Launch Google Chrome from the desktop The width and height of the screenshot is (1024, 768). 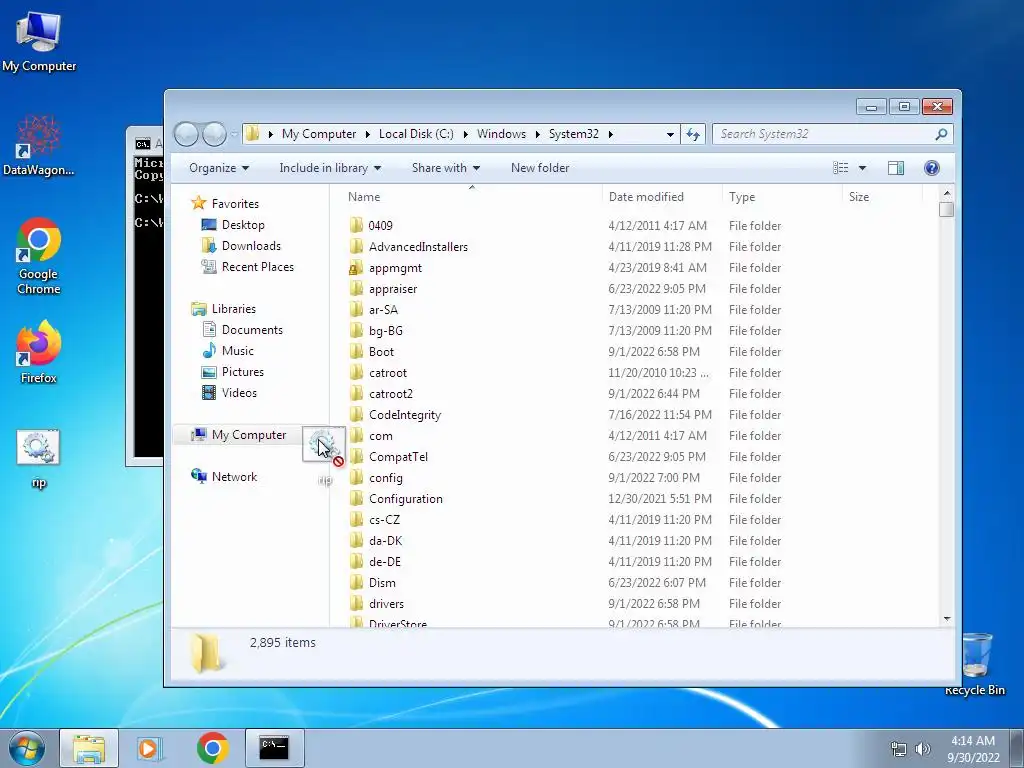pos(39,256)
